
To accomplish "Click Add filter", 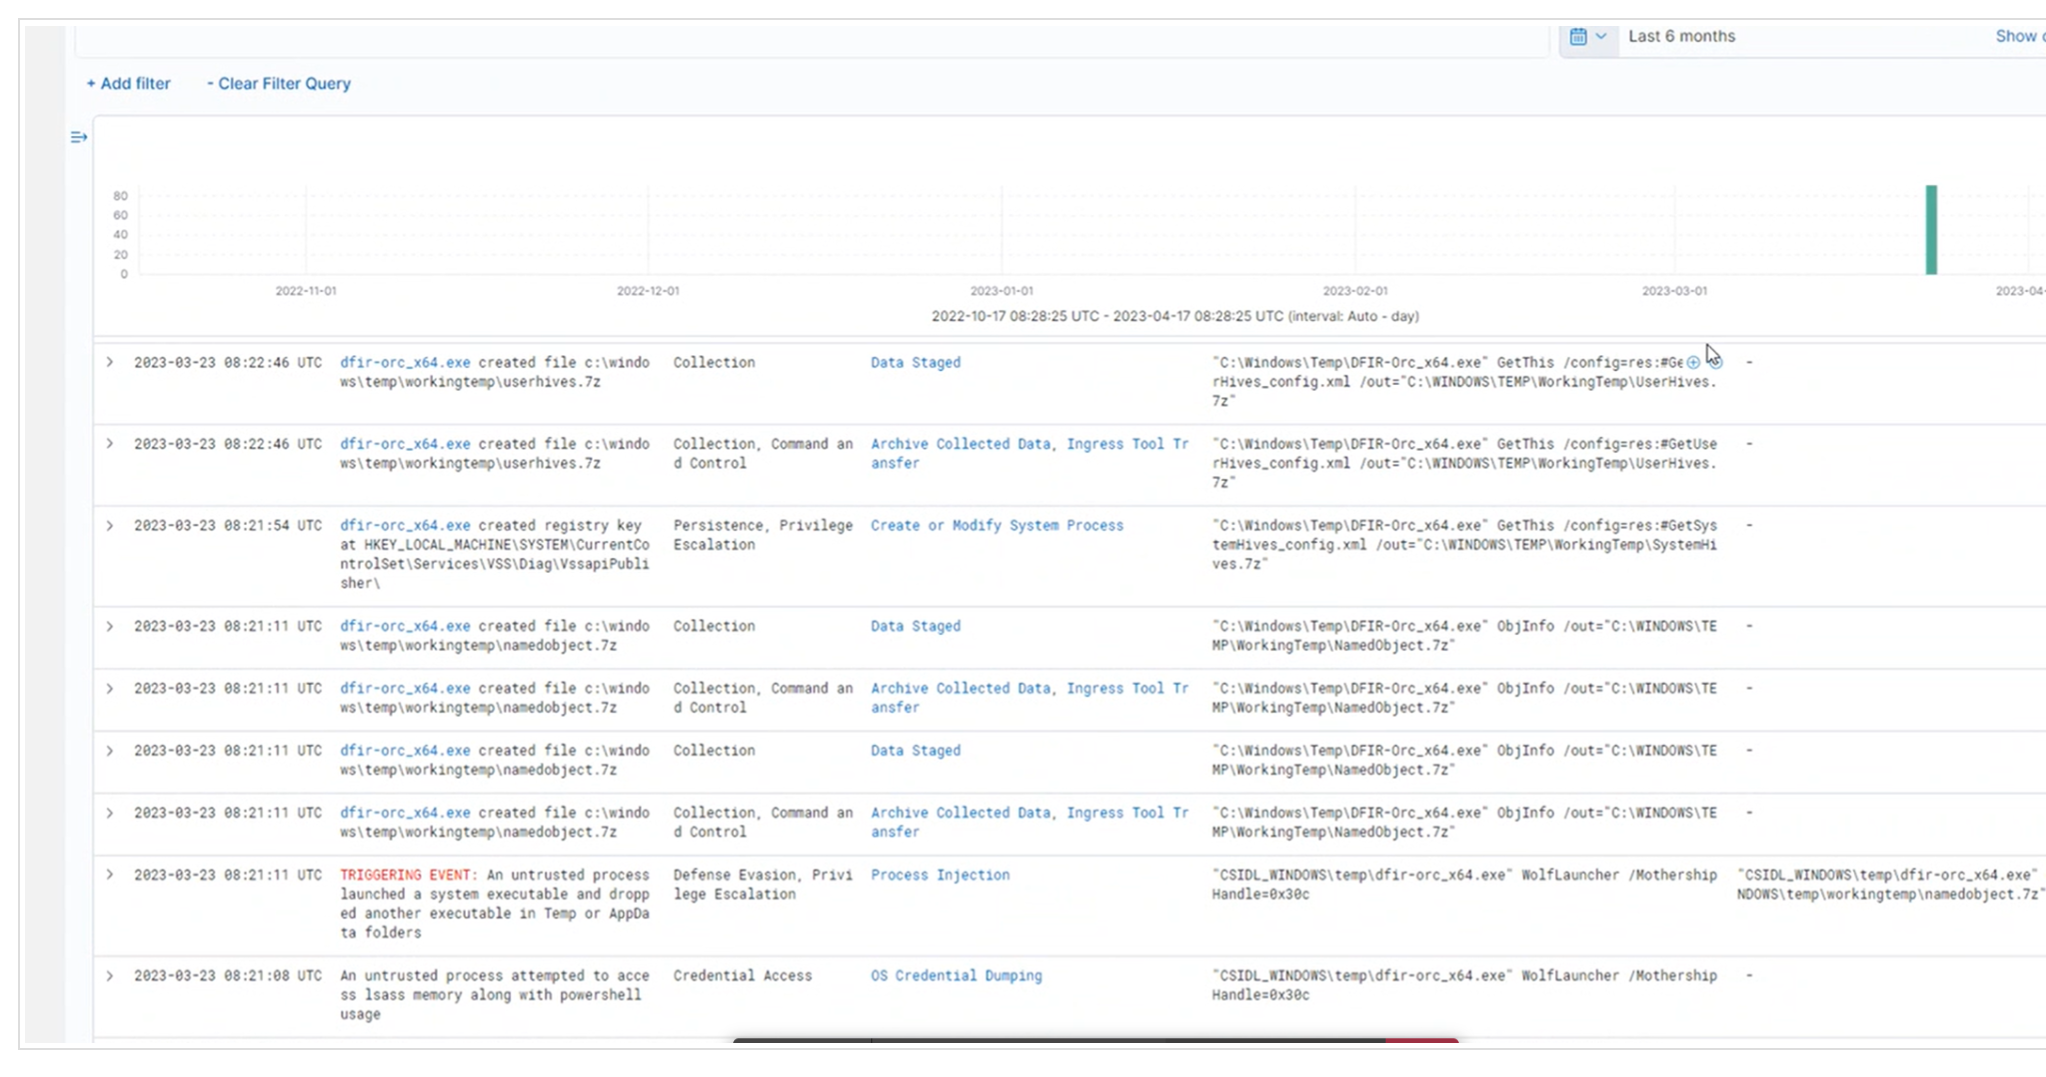I will 128,84.
